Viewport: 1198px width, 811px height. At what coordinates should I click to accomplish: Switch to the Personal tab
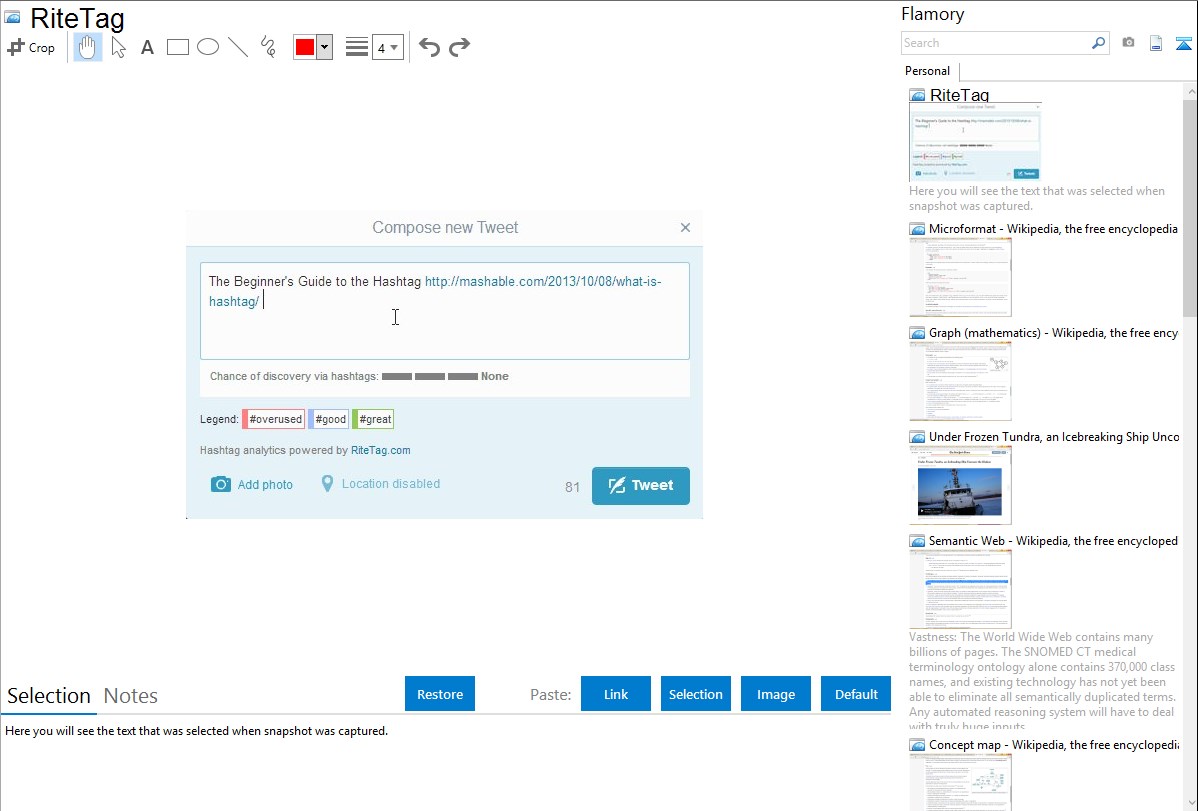click(x=928, y=71)
